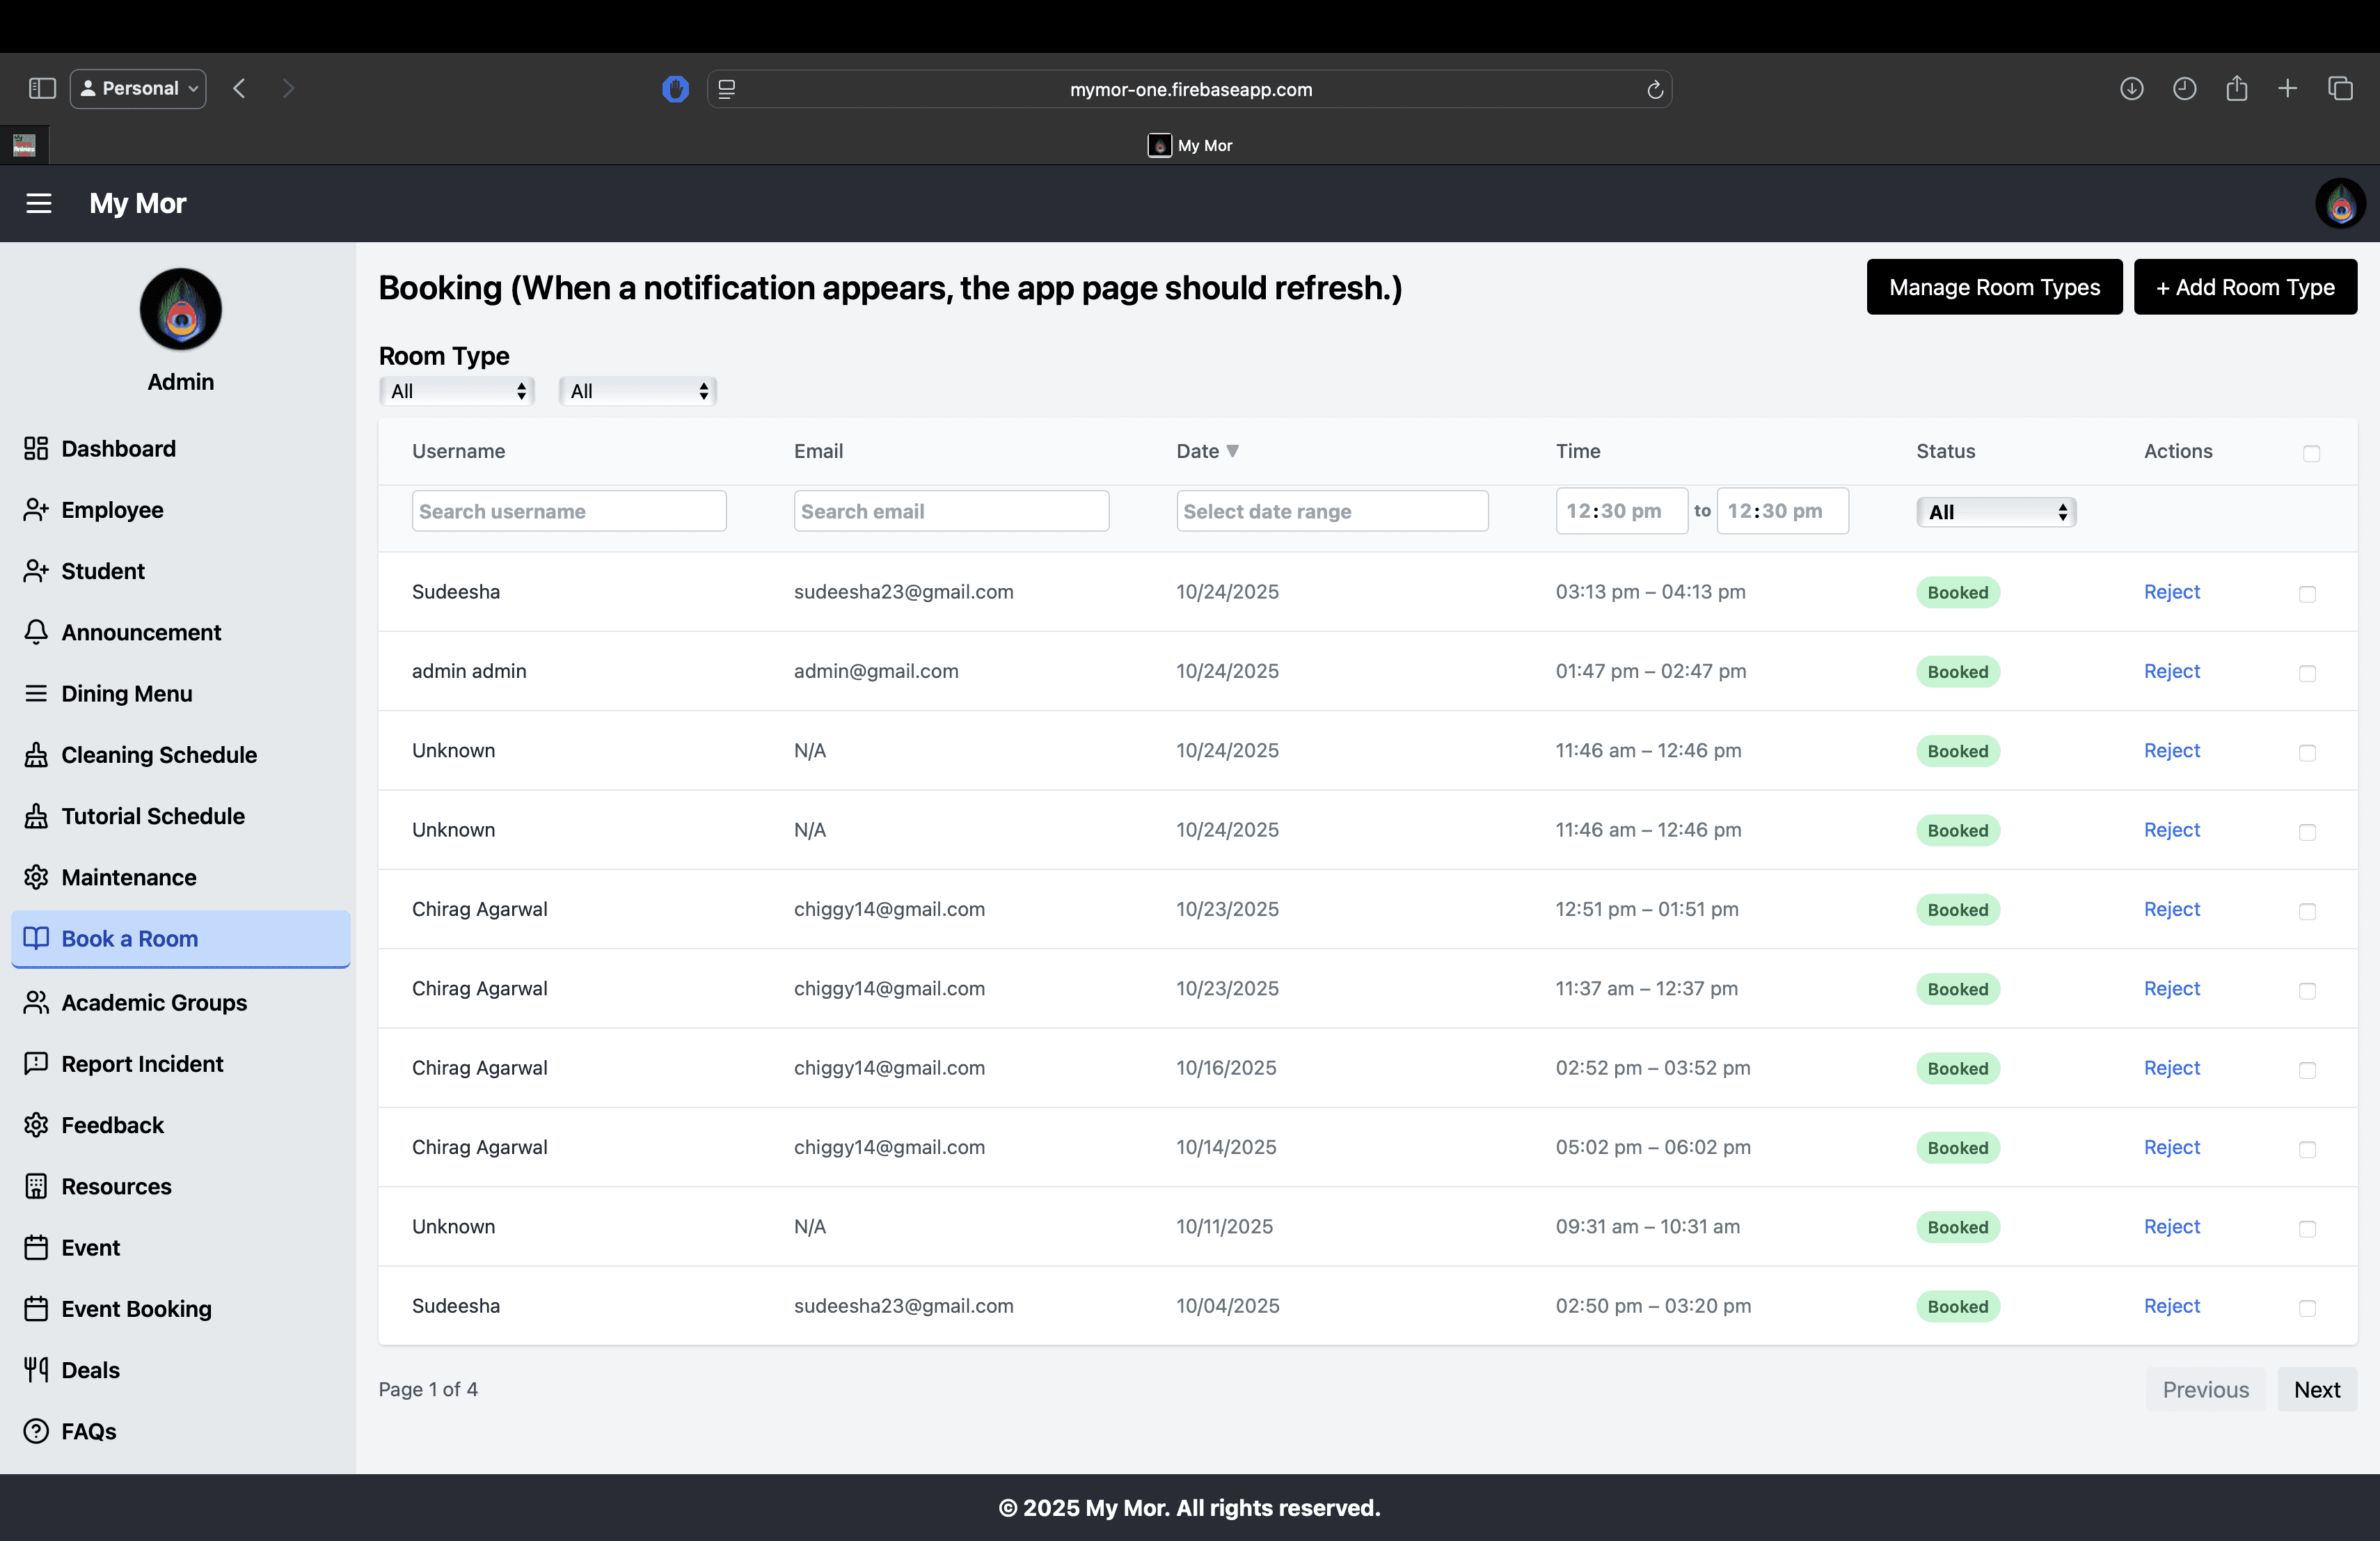Image resolution: width=2380 pixels, height=1541 pixels.
Task: Click the Search username input field
Action: pos(569,511)
